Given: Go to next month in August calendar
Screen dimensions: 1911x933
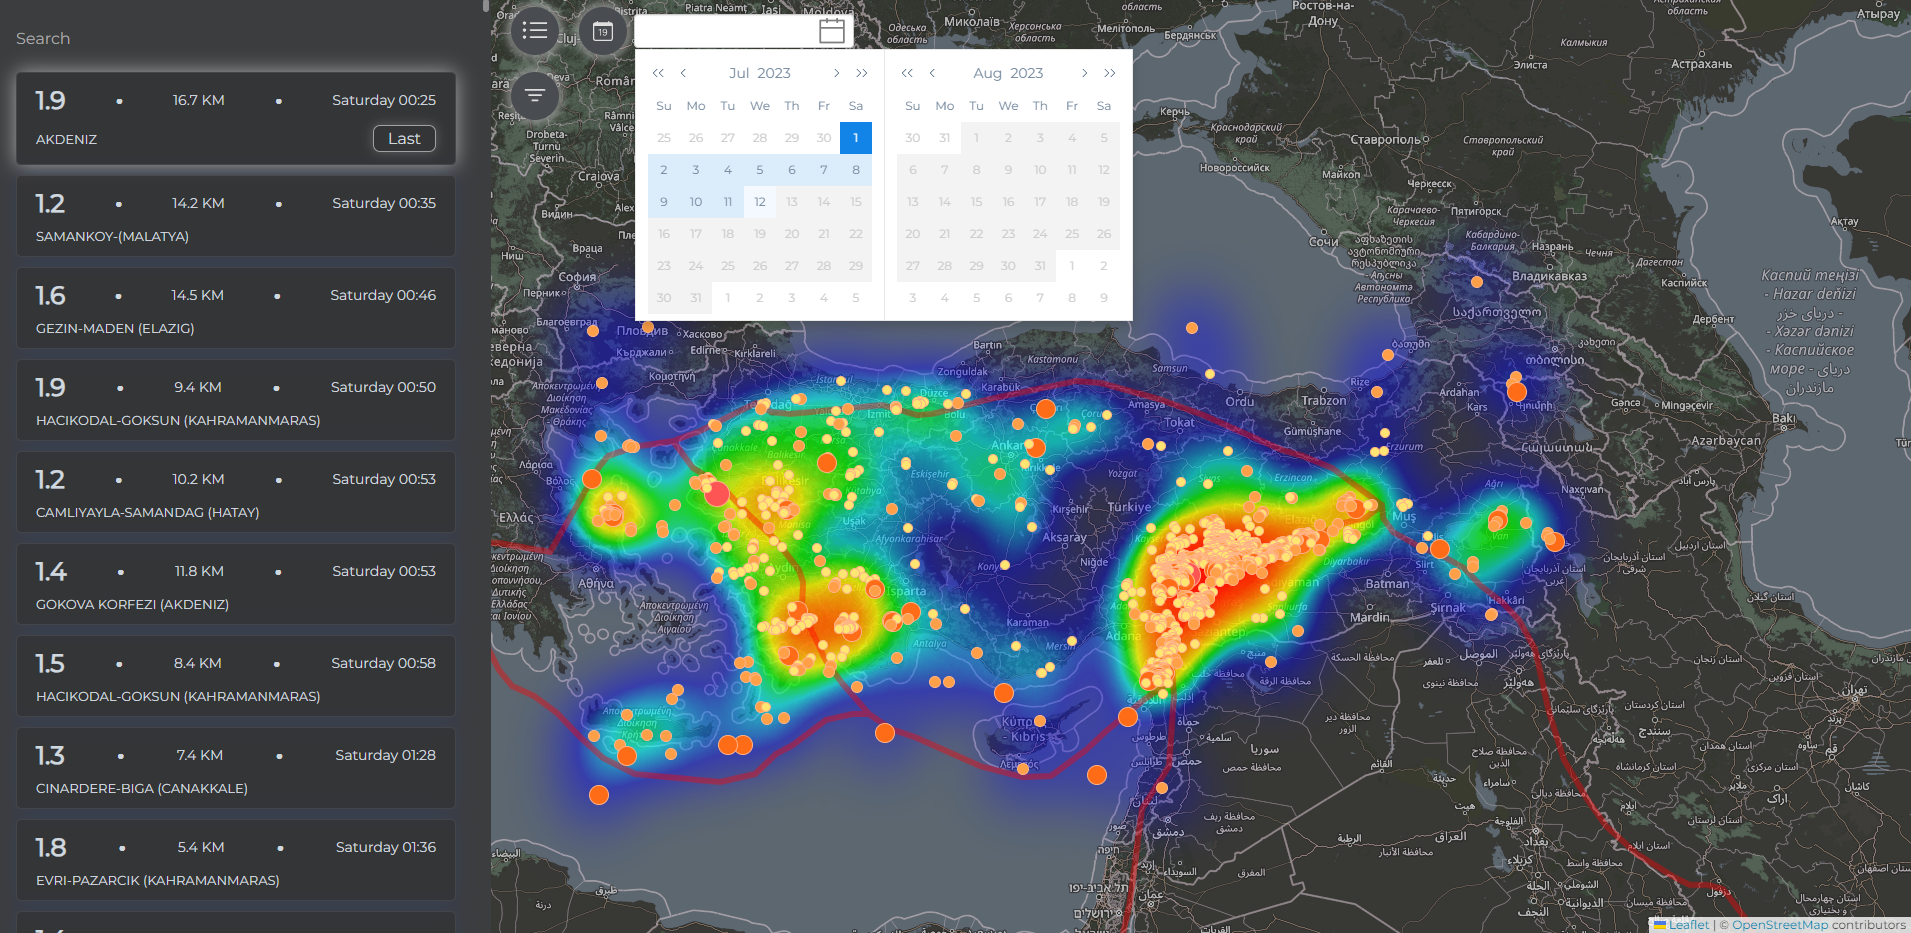Looking at the screenshot, I should pyautogui.click(x=1084, y=73).
